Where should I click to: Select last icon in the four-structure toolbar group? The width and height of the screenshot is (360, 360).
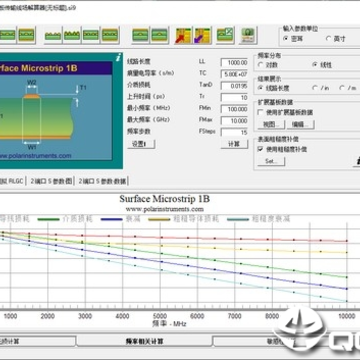(x=110, y=35)
